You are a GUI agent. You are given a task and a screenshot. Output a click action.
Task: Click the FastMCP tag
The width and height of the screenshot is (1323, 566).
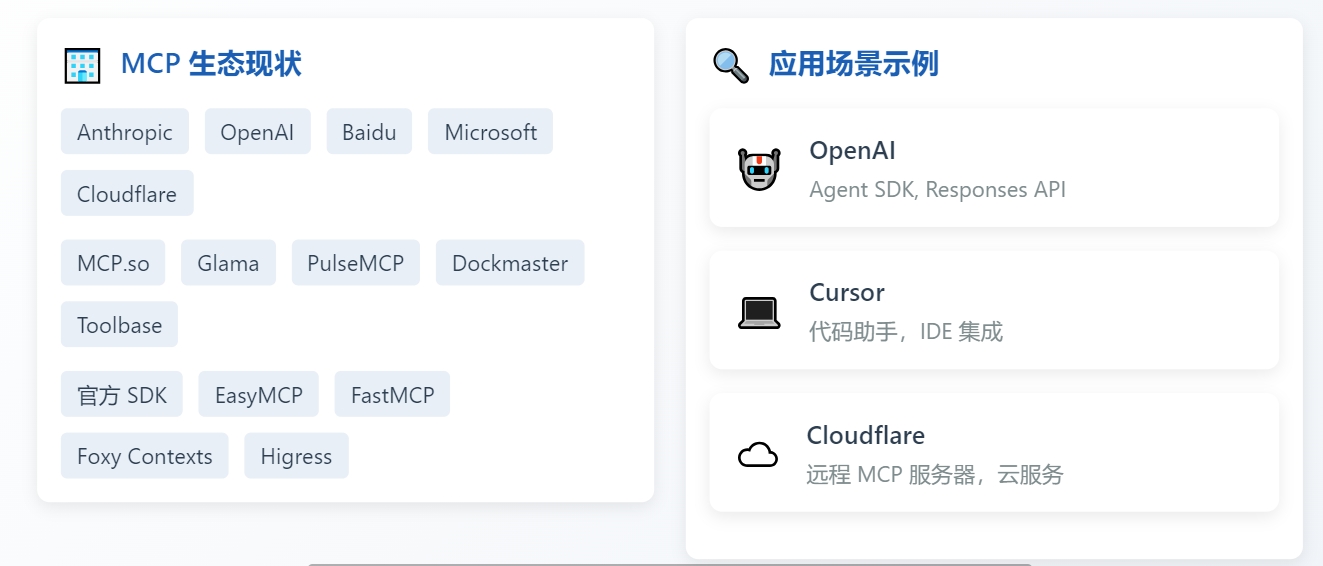(x=392, y=394)
